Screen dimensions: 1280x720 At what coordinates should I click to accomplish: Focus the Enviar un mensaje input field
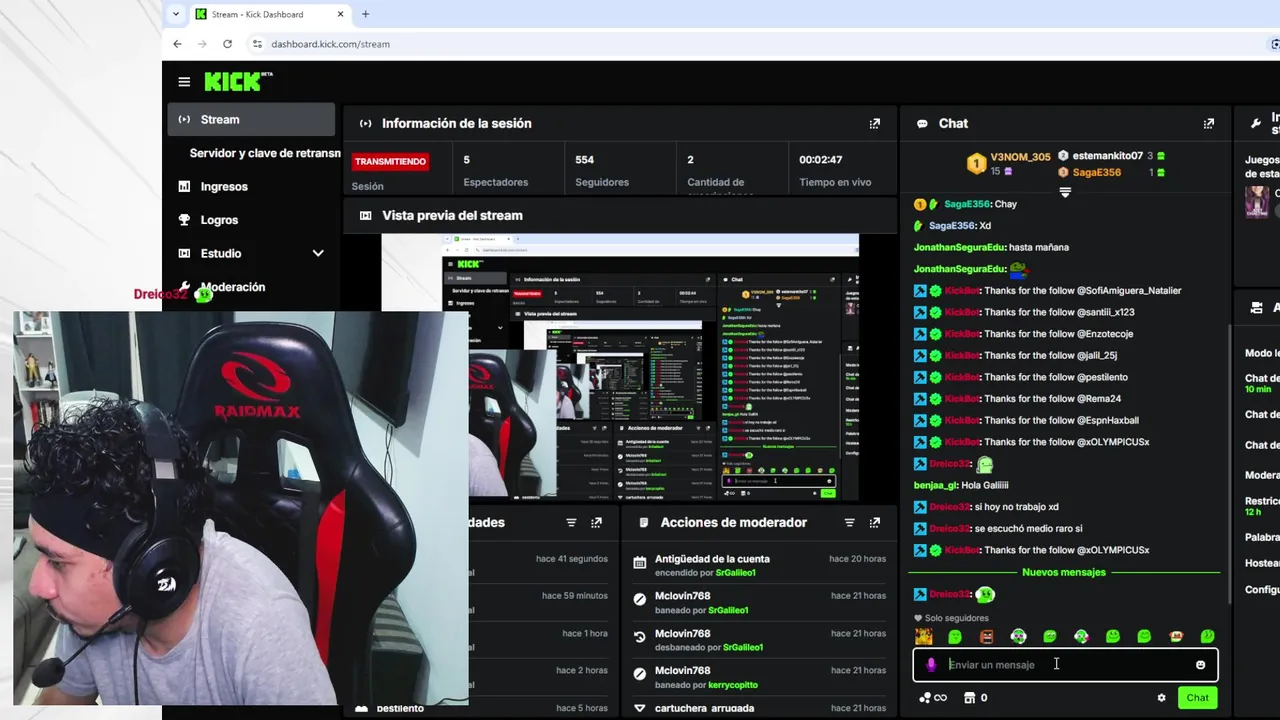click(1066, 665)
